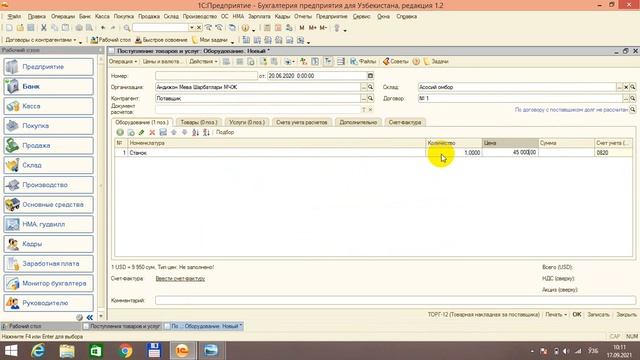Screen dimensions: 640x360
Task: Switch to the Услуги (0 поз.) tab
Action: pos(247,122)
